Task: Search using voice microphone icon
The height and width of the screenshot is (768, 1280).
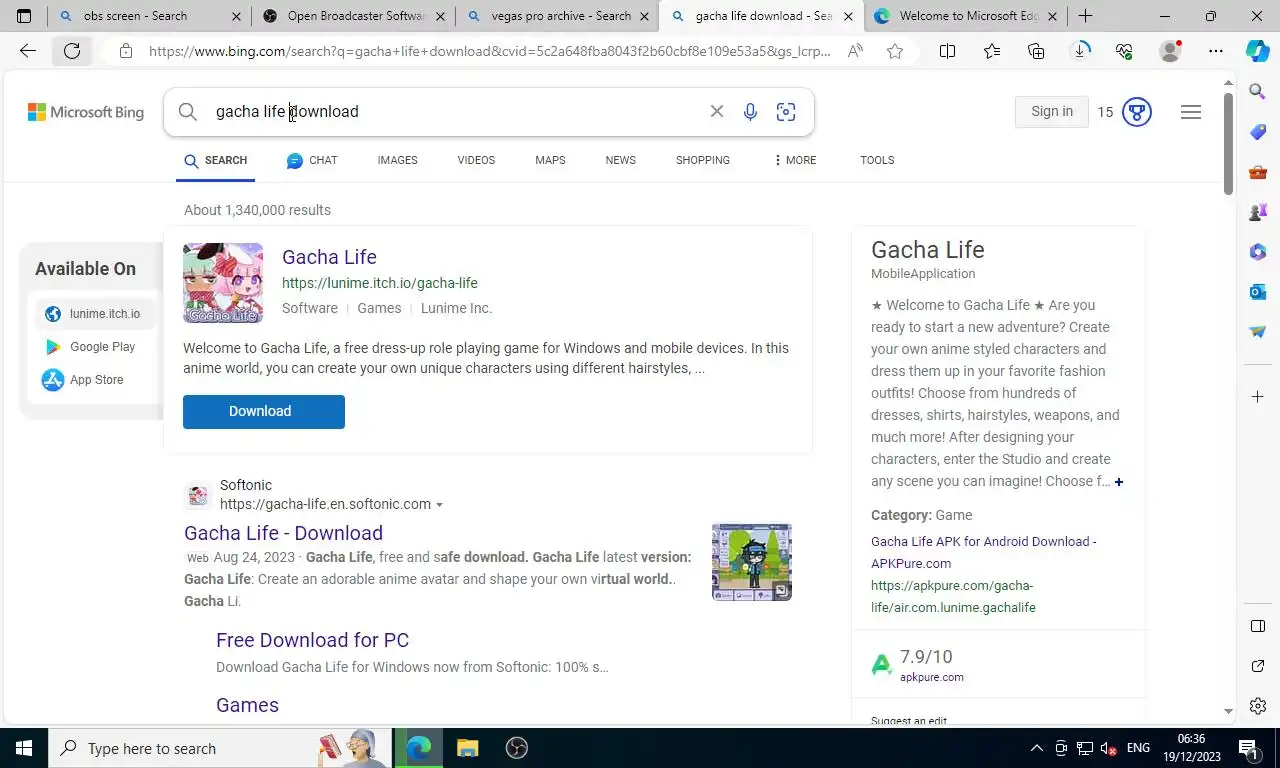Action: [x=750, y=112]
